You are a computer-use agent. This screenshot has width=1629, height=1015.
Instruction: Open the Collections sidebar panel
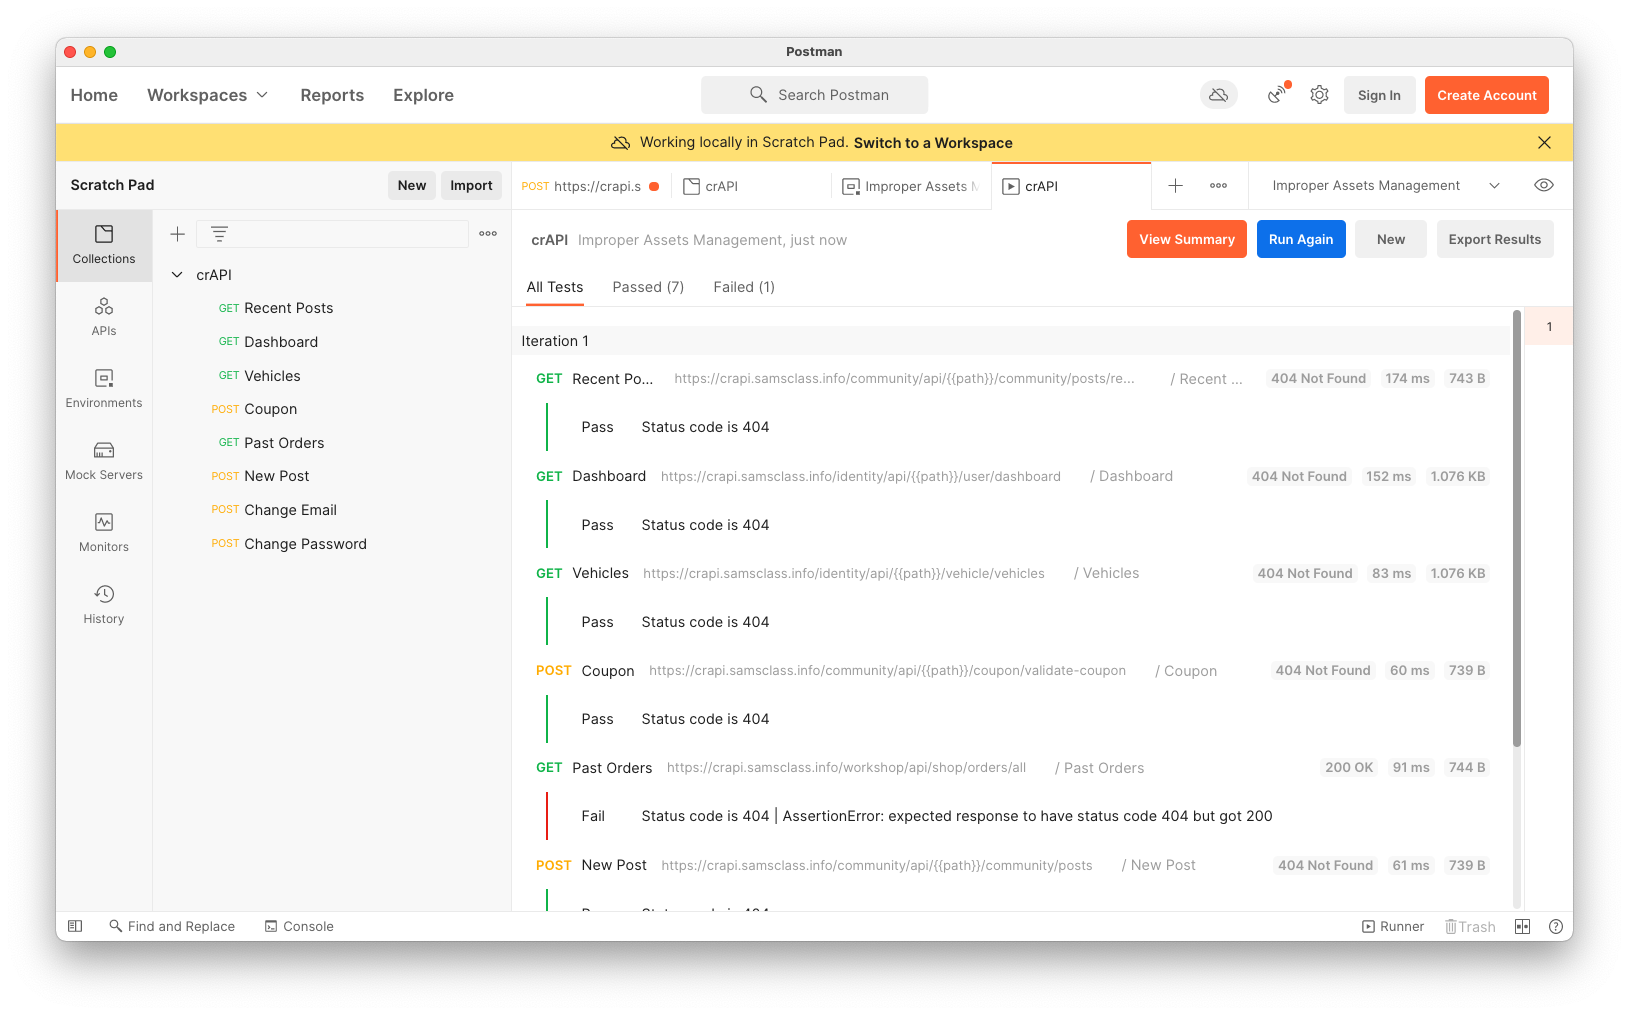click(x=104, y=245)
